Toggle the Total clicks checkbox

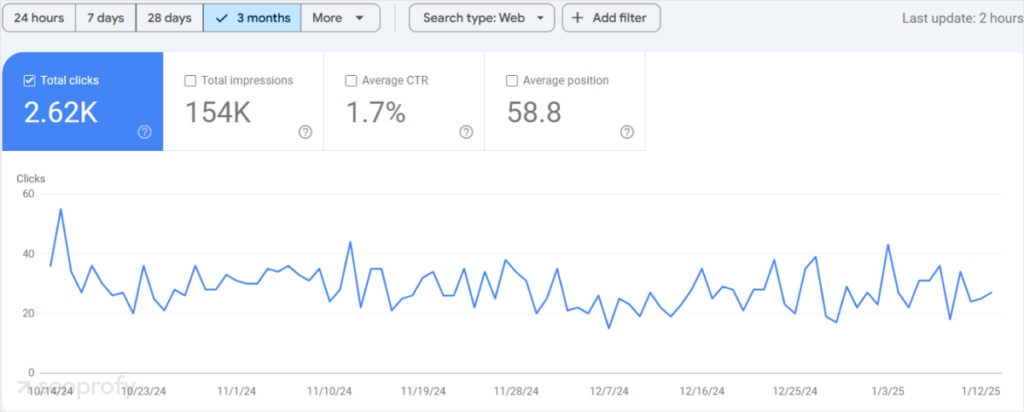(29, 80)
